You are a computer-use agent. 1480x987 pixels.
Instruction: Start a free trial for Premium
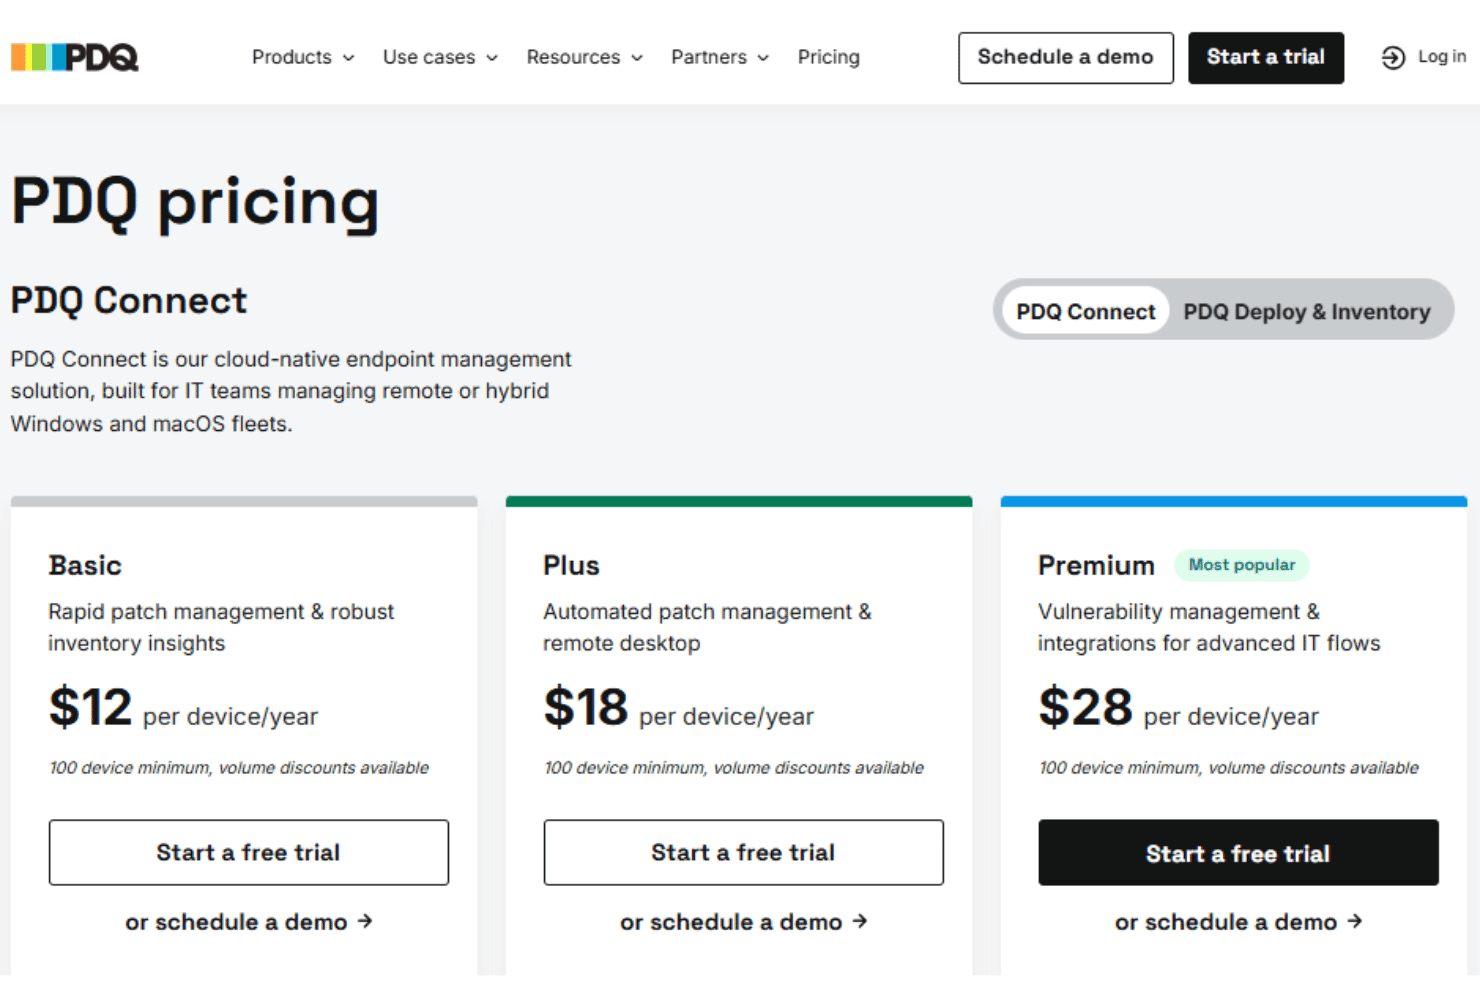(1238, 853)
